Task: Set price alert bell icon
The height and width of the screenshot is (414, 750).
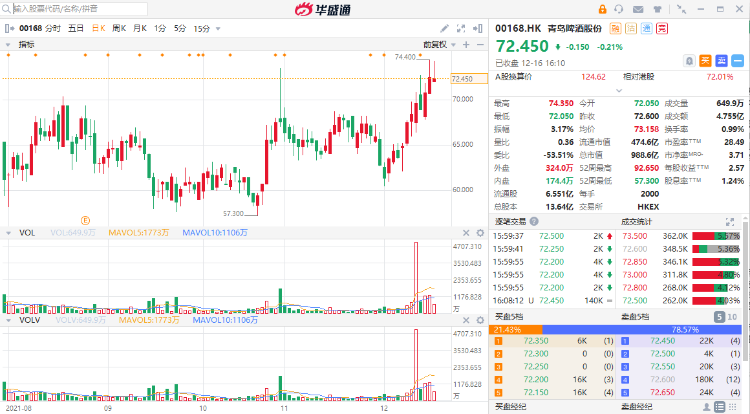Action: pyautogui.click(x=689, y=61)
